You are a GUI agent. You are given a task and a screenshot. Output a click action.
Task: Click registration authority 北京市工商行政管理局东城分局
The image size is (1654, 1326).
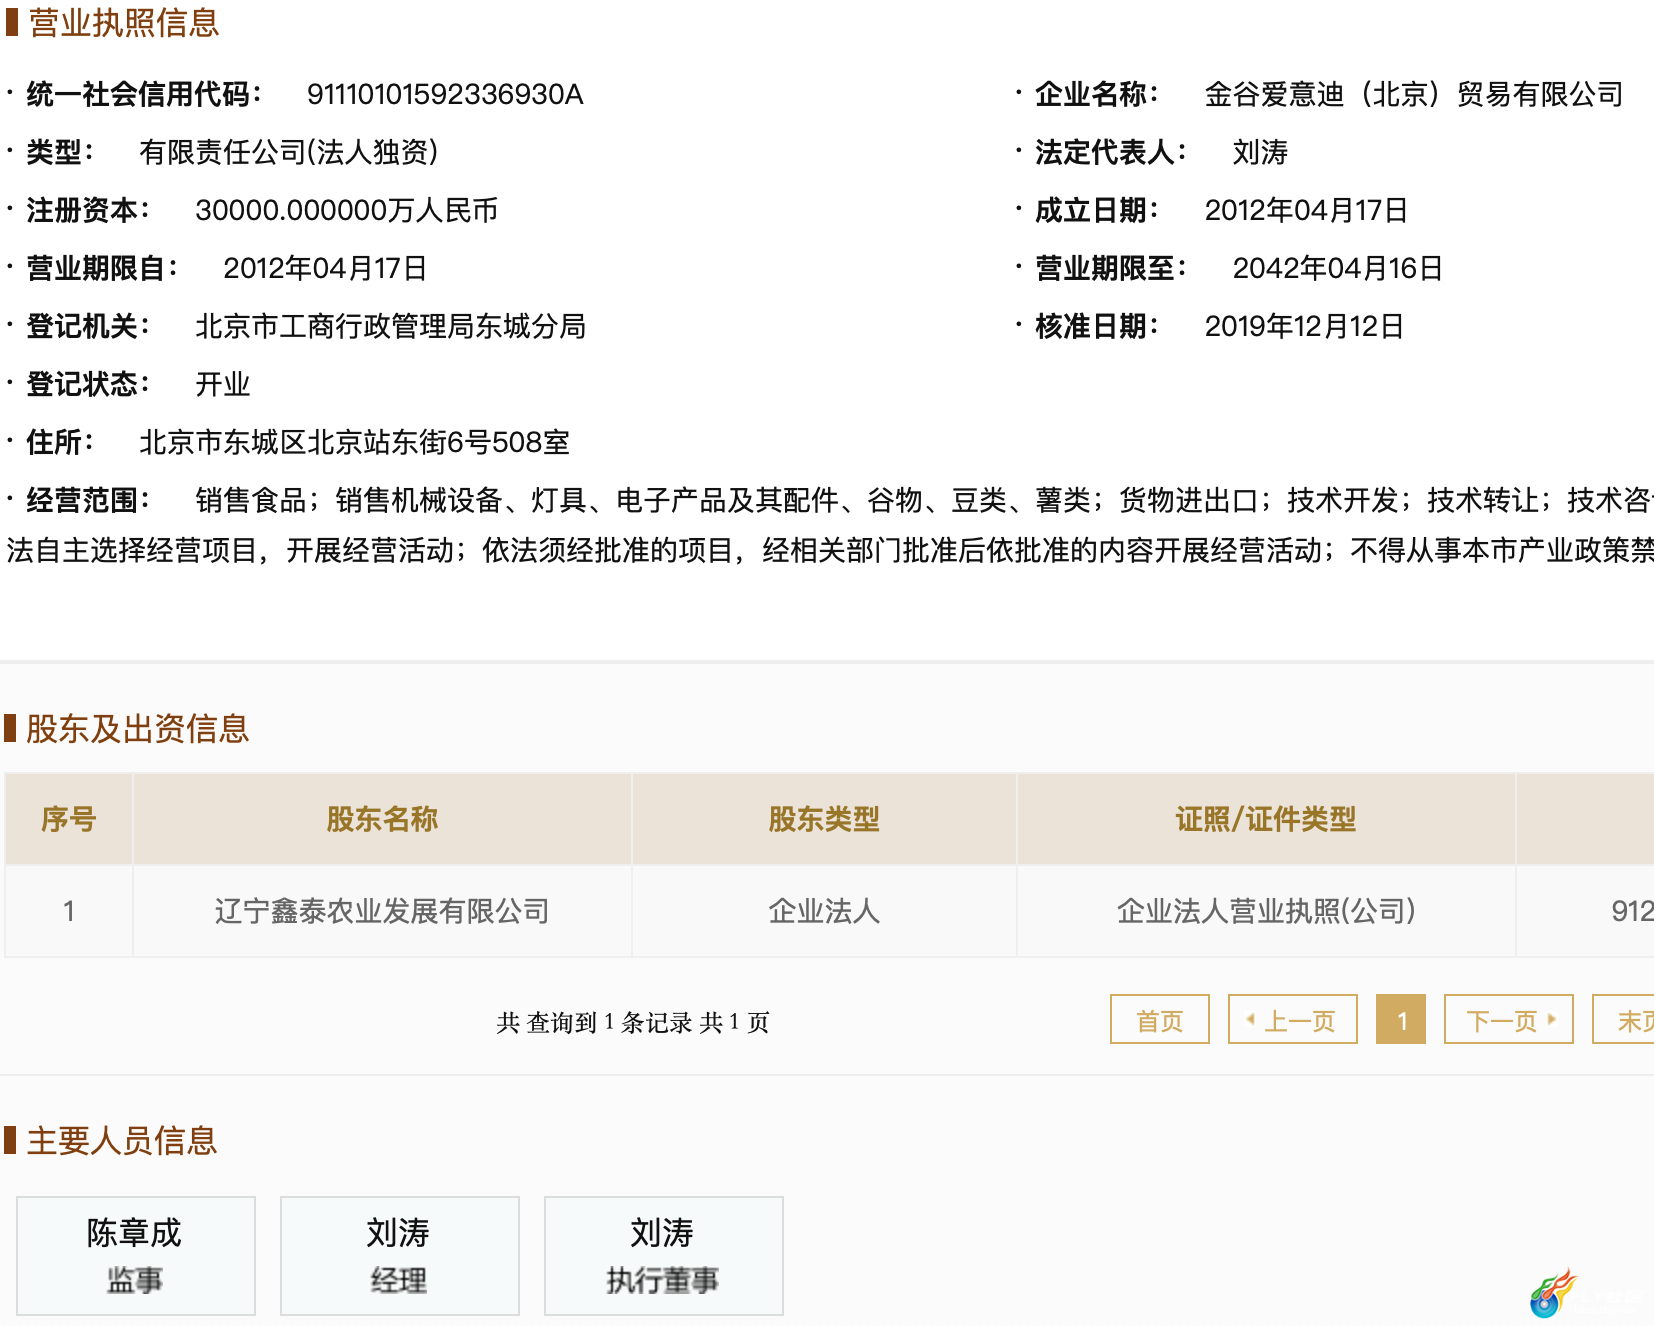(390, 326)
